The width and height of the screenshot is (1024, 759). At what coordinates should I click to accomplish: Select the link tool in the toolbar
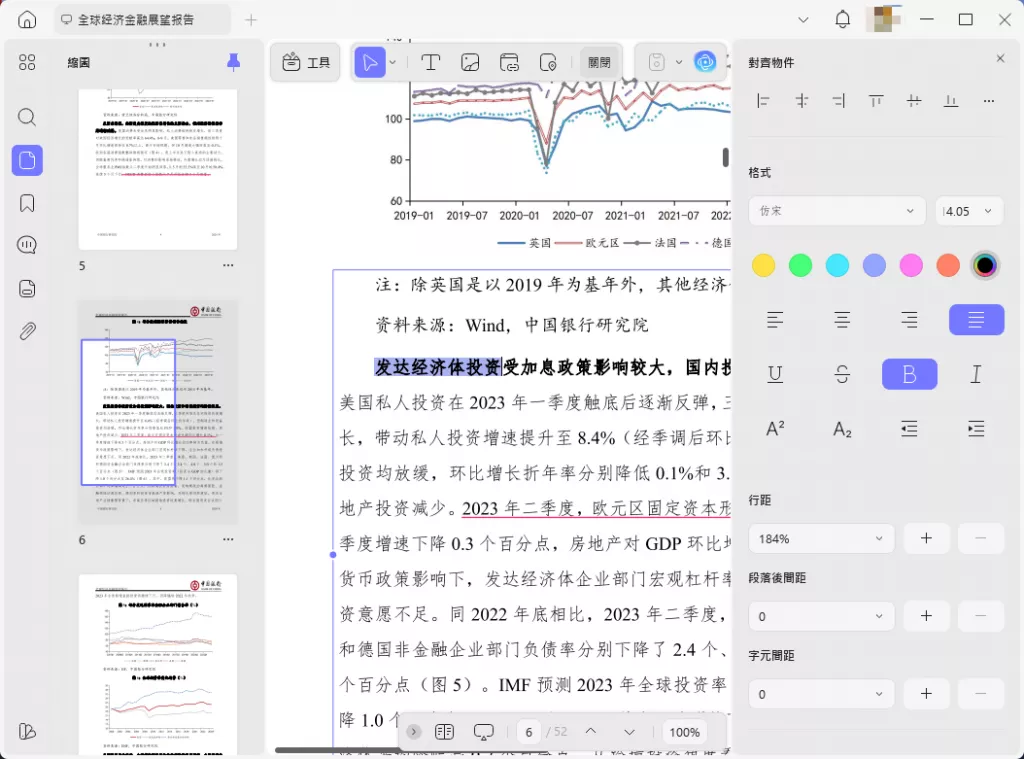509,62
